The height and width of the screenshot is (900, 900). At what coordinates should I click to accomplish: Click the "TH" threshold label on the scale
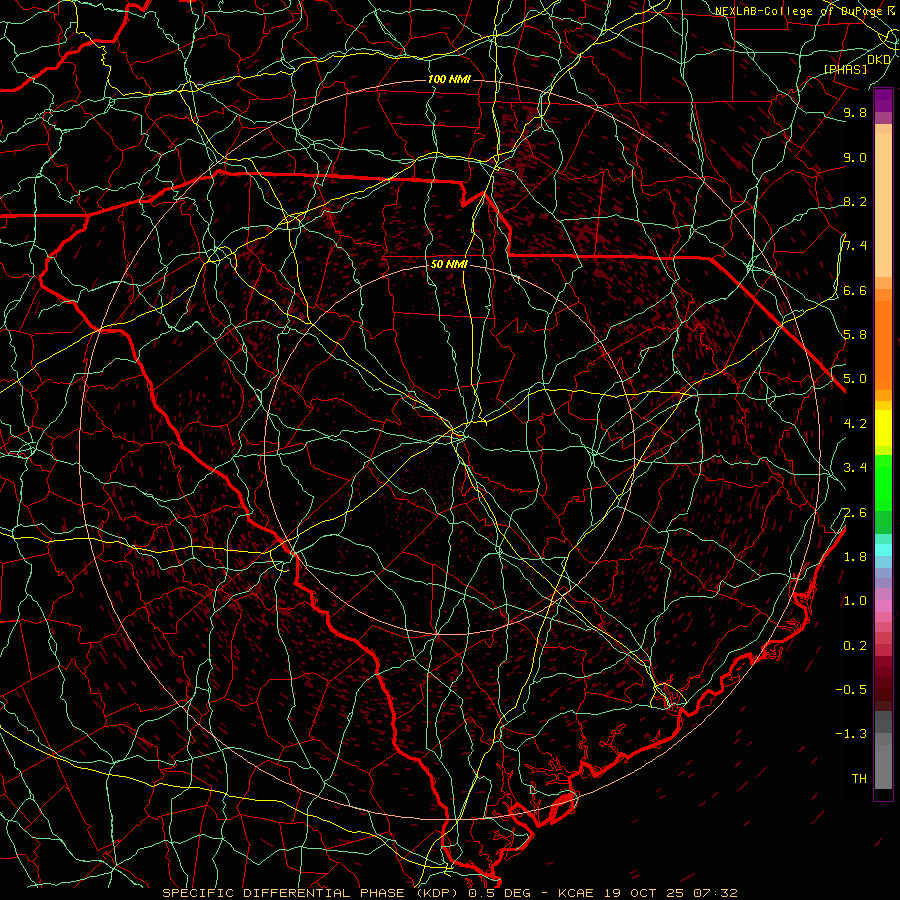point(859,778)
